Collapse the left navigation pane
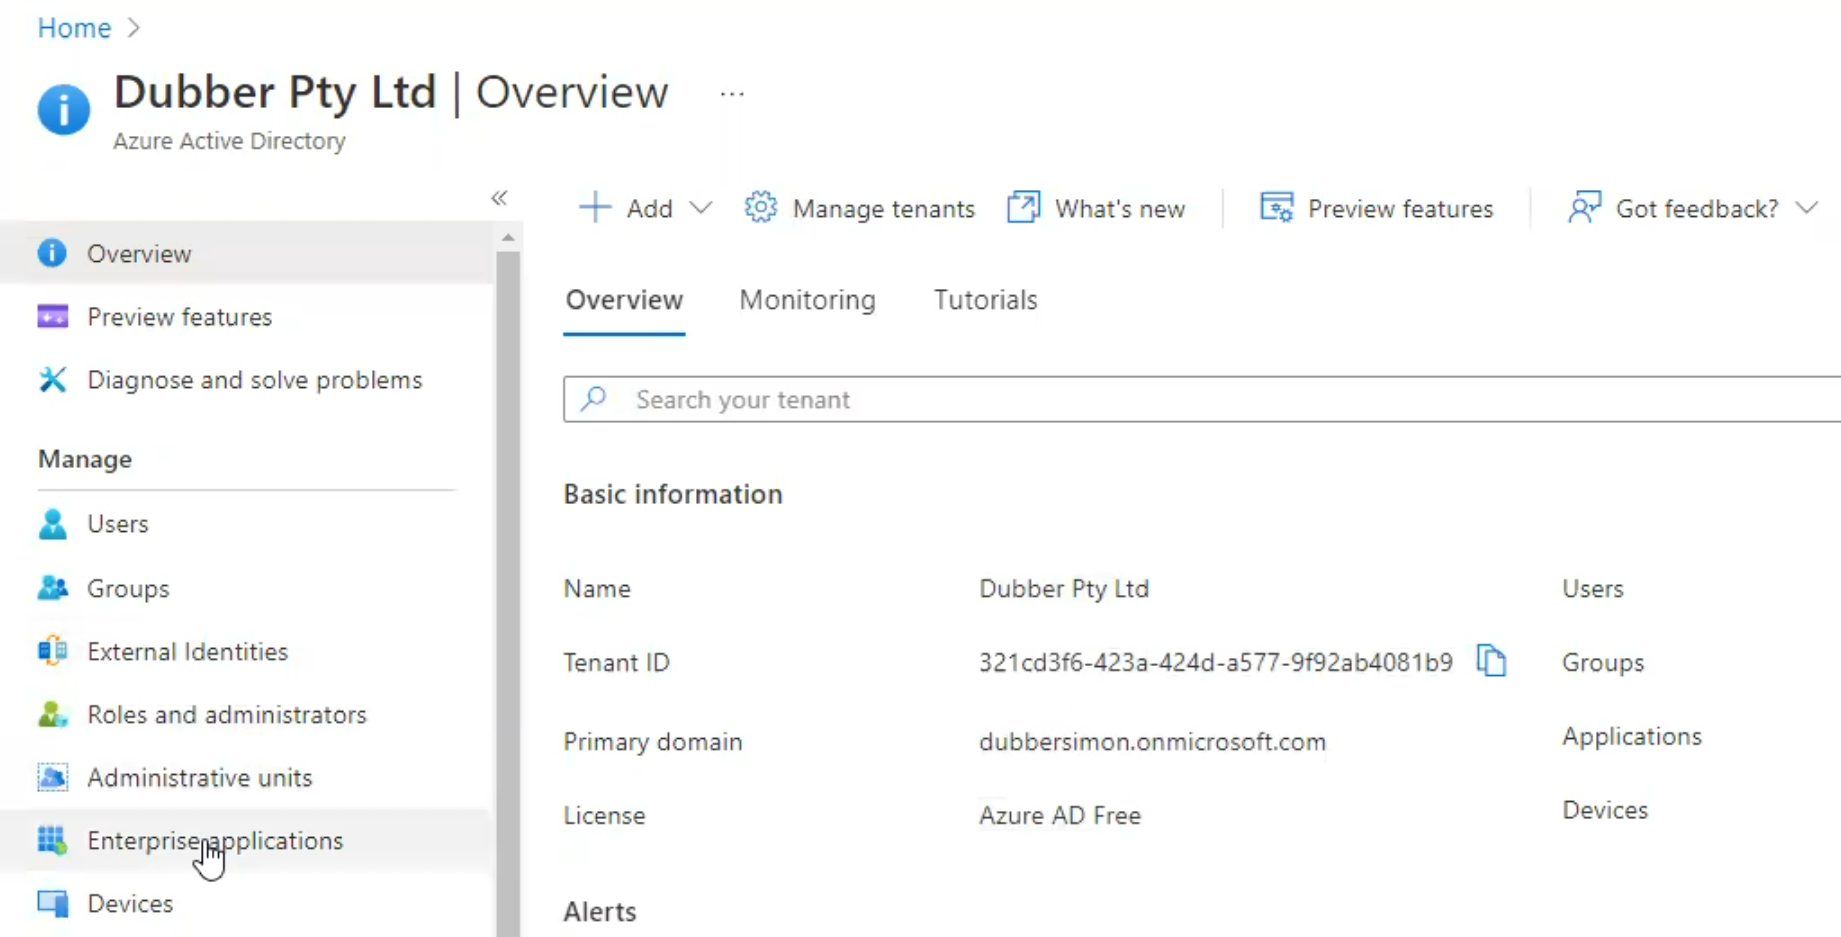1841x937 pixels. coord(499,198)
